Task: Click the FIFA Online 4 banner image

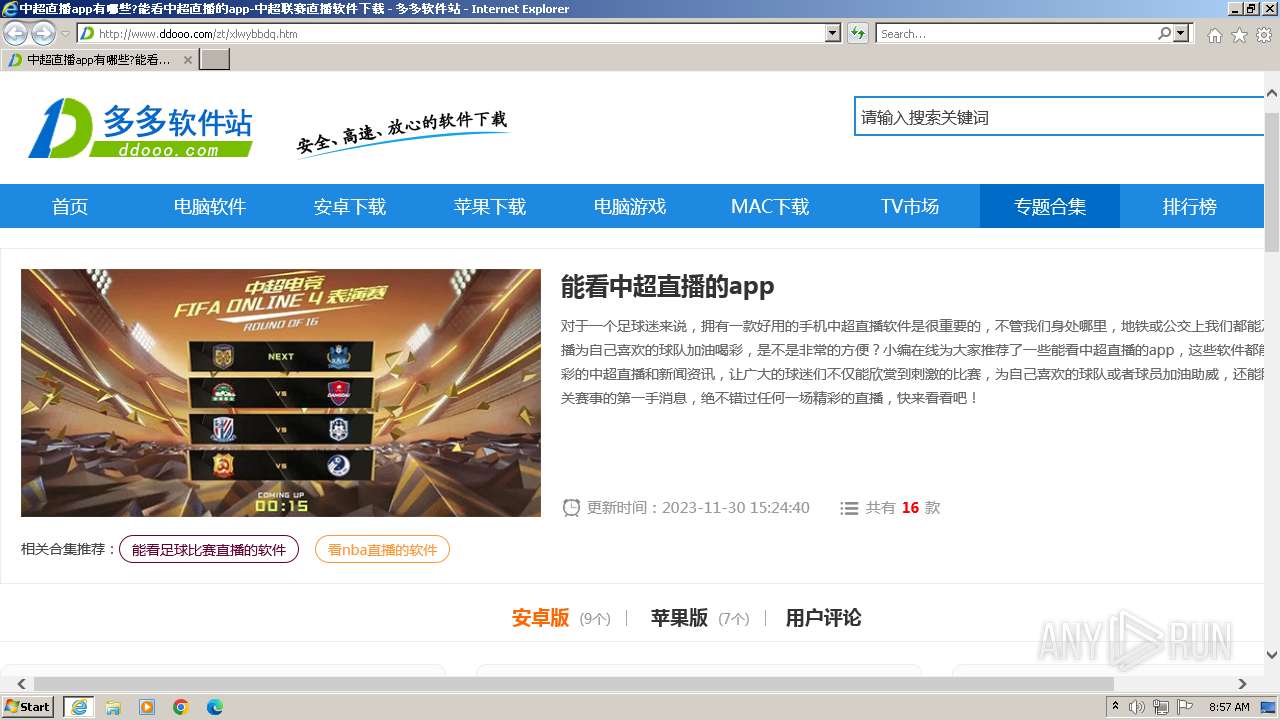Action: point(281,393)
